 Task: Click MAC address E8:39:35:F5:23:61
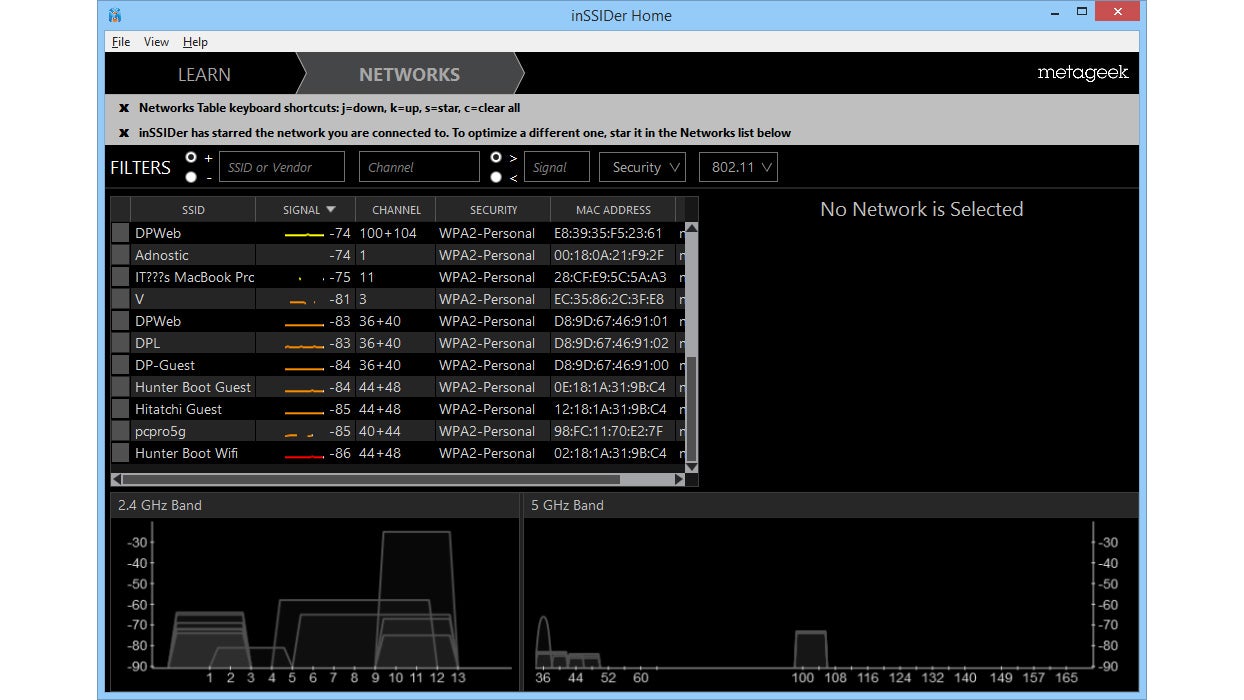(608, 233)
